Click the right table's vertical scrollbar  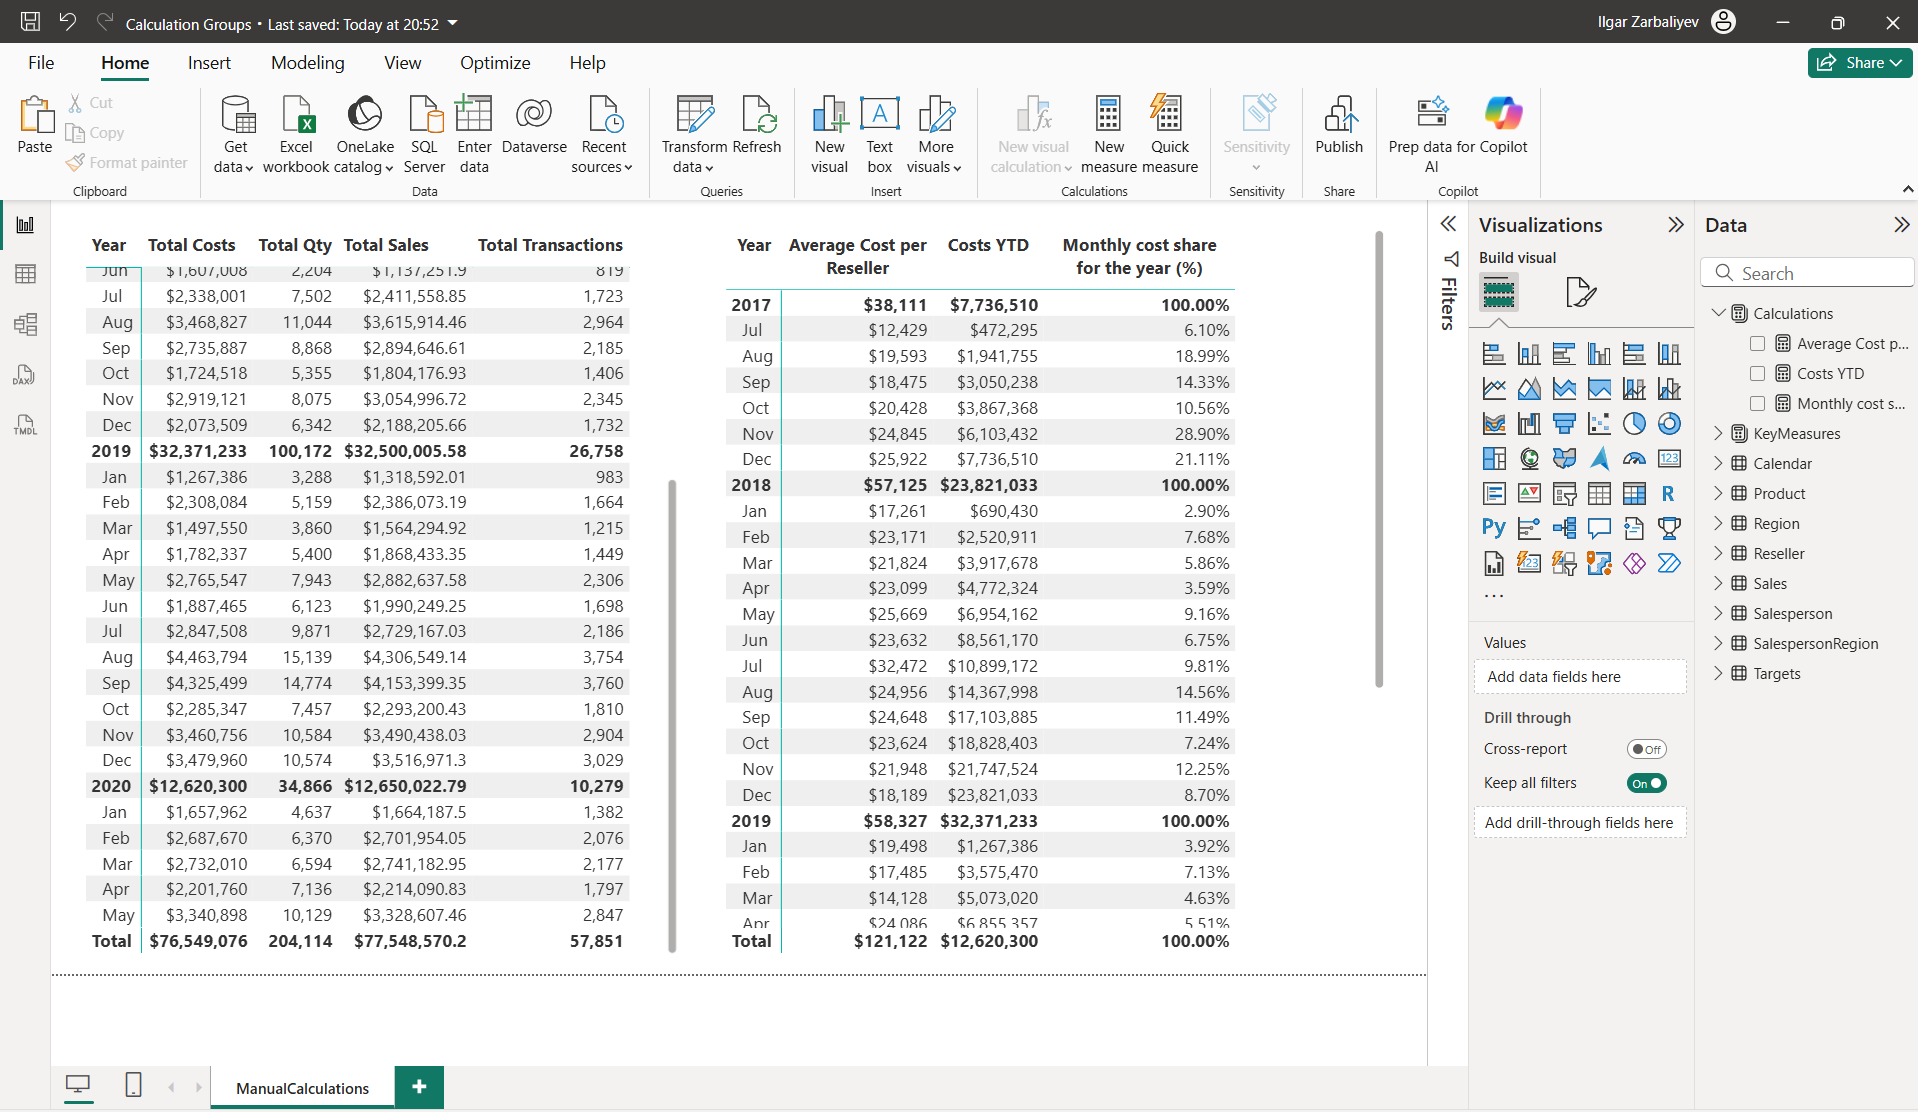pos(1379,459)
